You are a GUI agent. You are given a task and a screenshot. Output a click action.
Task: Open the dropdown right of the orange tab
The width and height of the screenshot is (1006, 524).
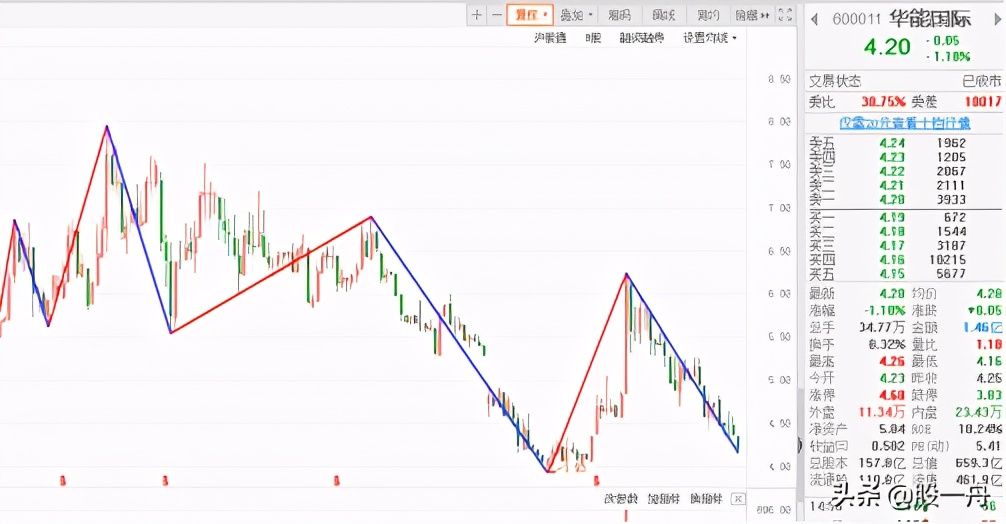(x=576, y=15)
